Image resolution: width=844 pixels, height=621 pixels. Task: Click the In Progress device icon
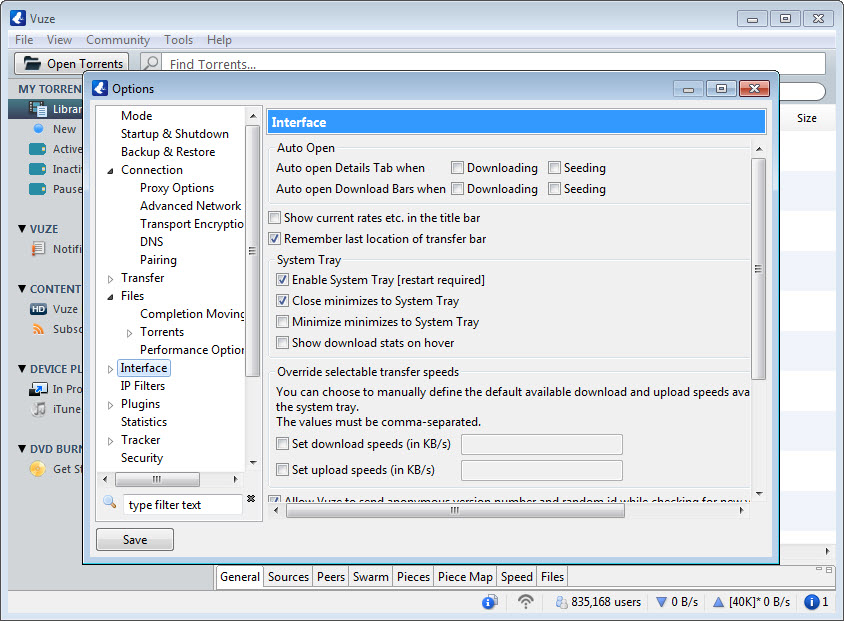[x=38, y=389]
